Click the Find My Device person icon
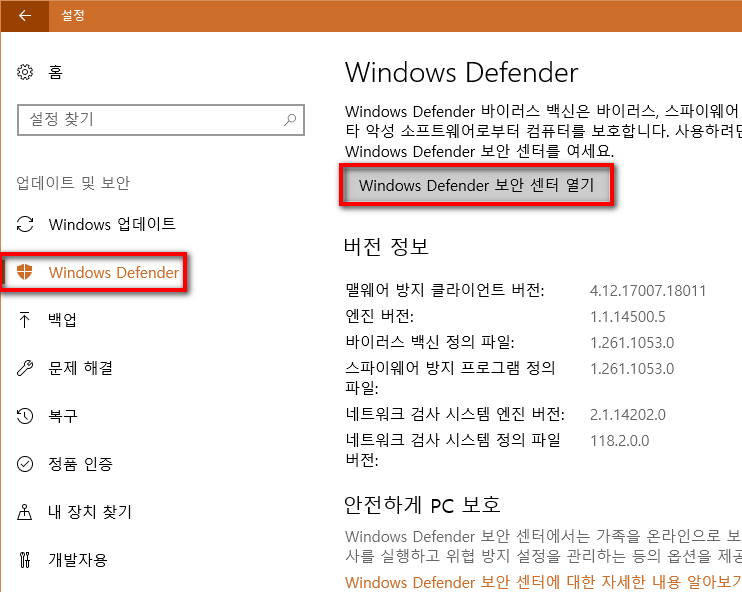 25,512
